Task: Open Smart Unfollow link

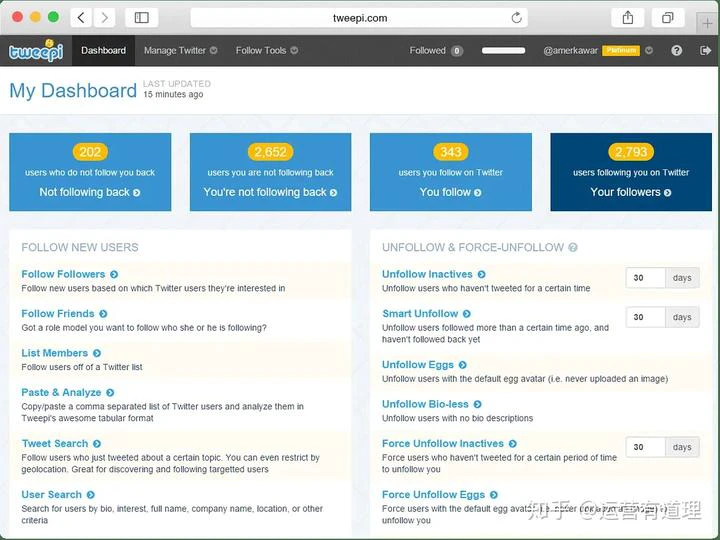Action: 420,314
